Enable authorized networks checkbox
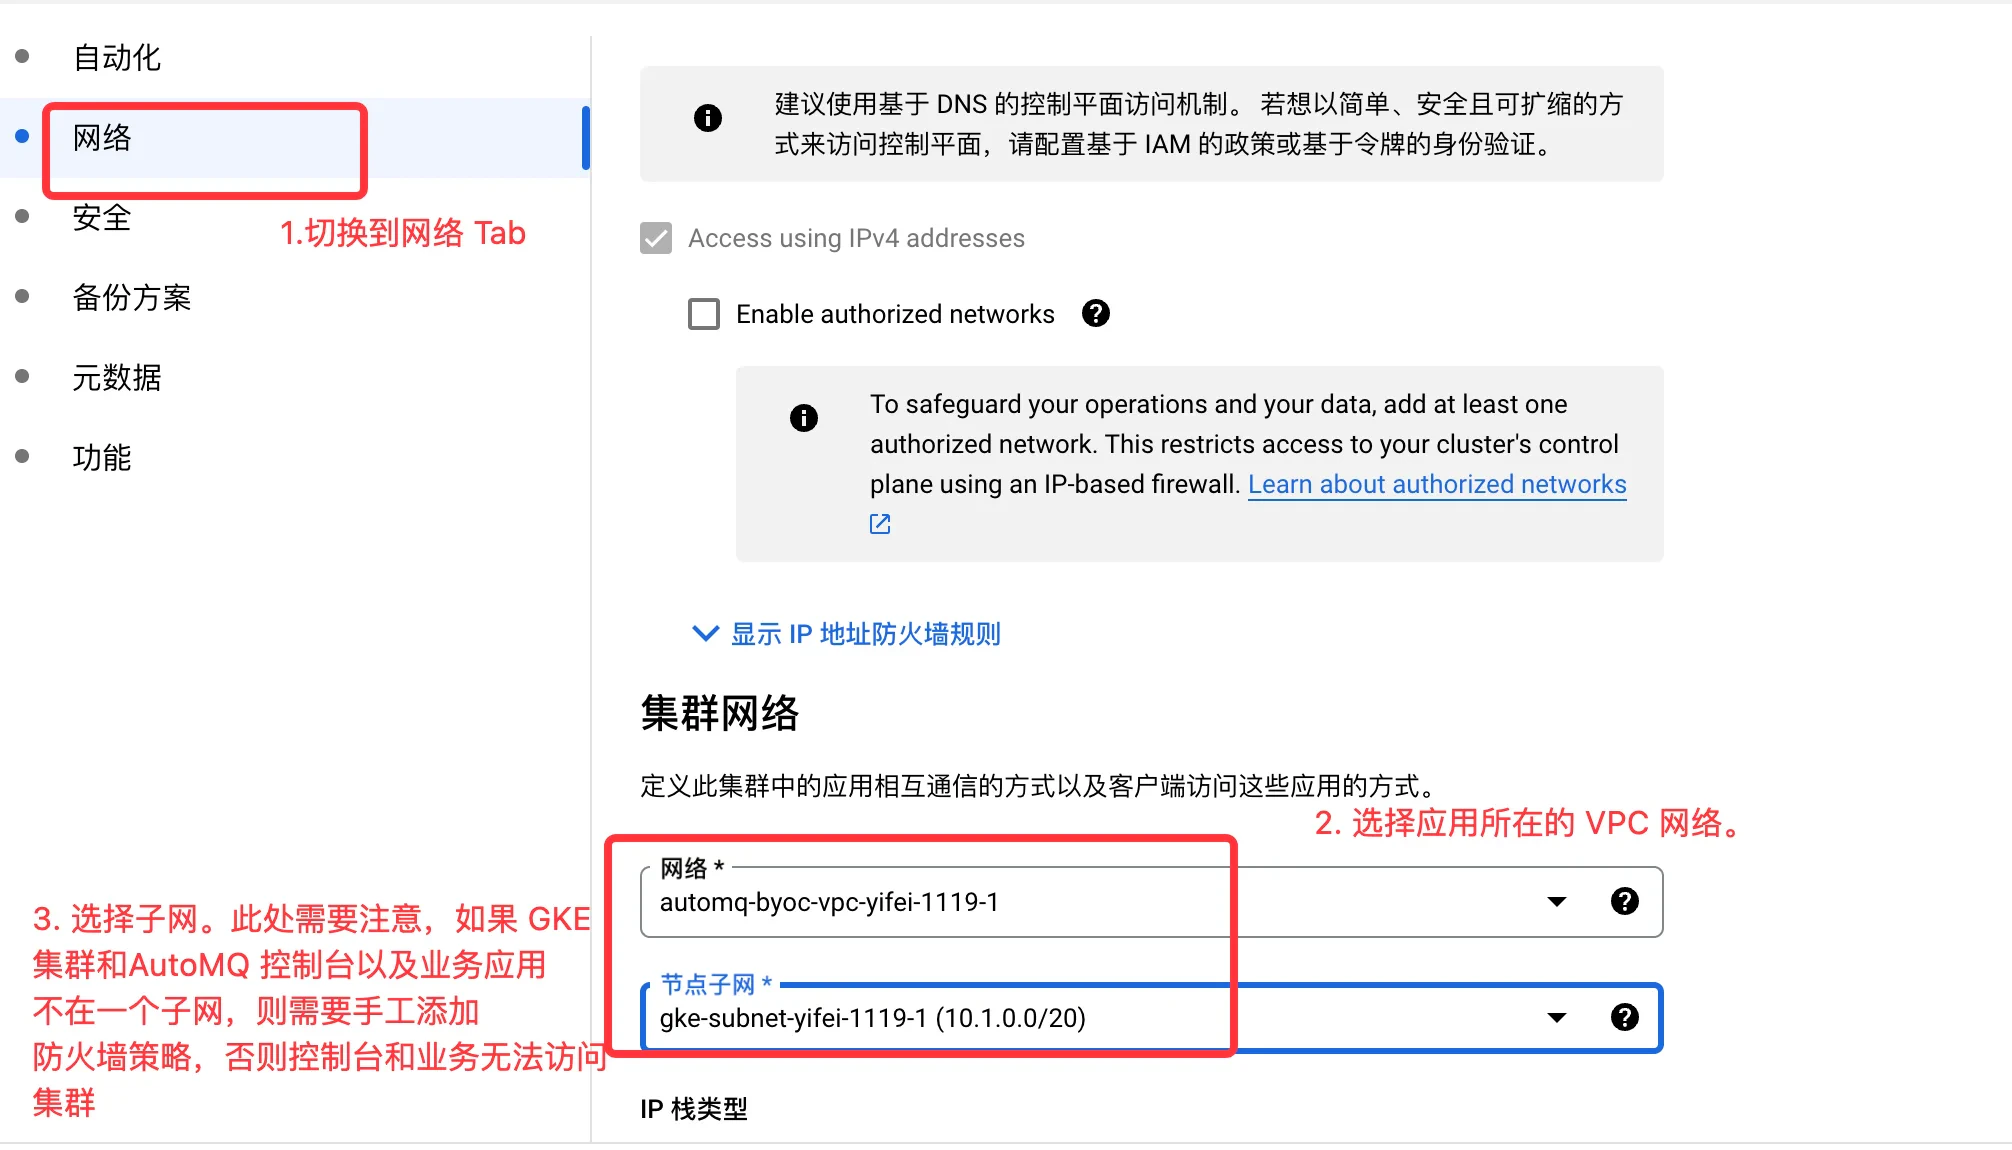This screenshot has width=2012, height=1150. (704, 314)
